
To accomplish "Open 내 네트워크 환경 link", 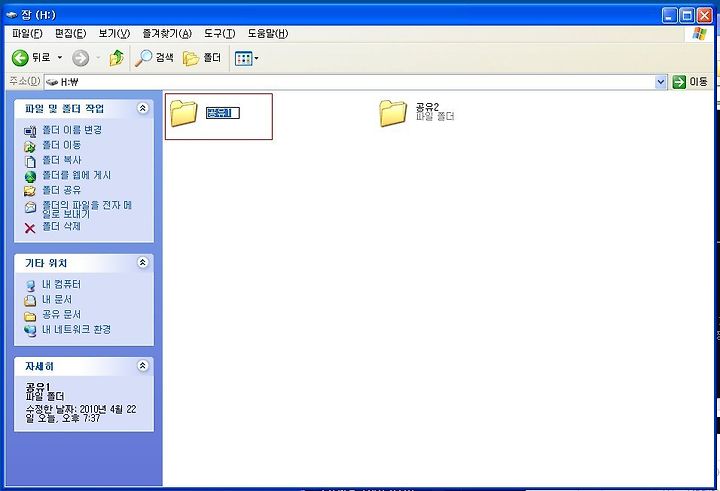I will tap(76, 330).
